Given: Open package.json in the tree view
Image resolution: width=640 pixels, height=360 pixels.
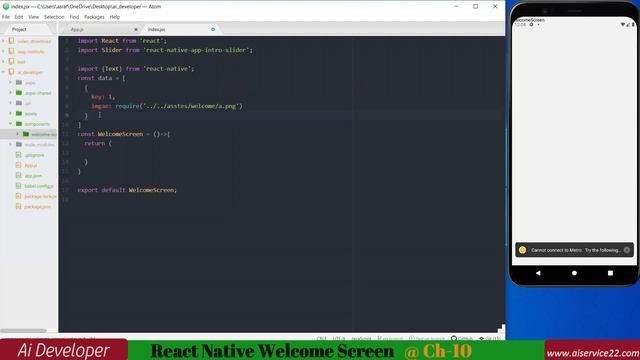Looking at the screenshot, I should coord(38,207).
